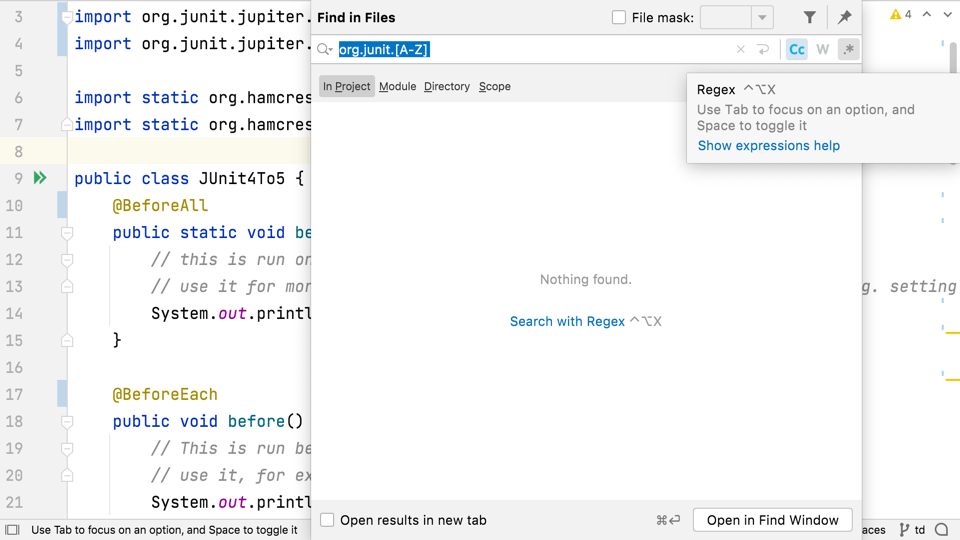
Task: Select the Directory search tab
Action: click(446, 86)
